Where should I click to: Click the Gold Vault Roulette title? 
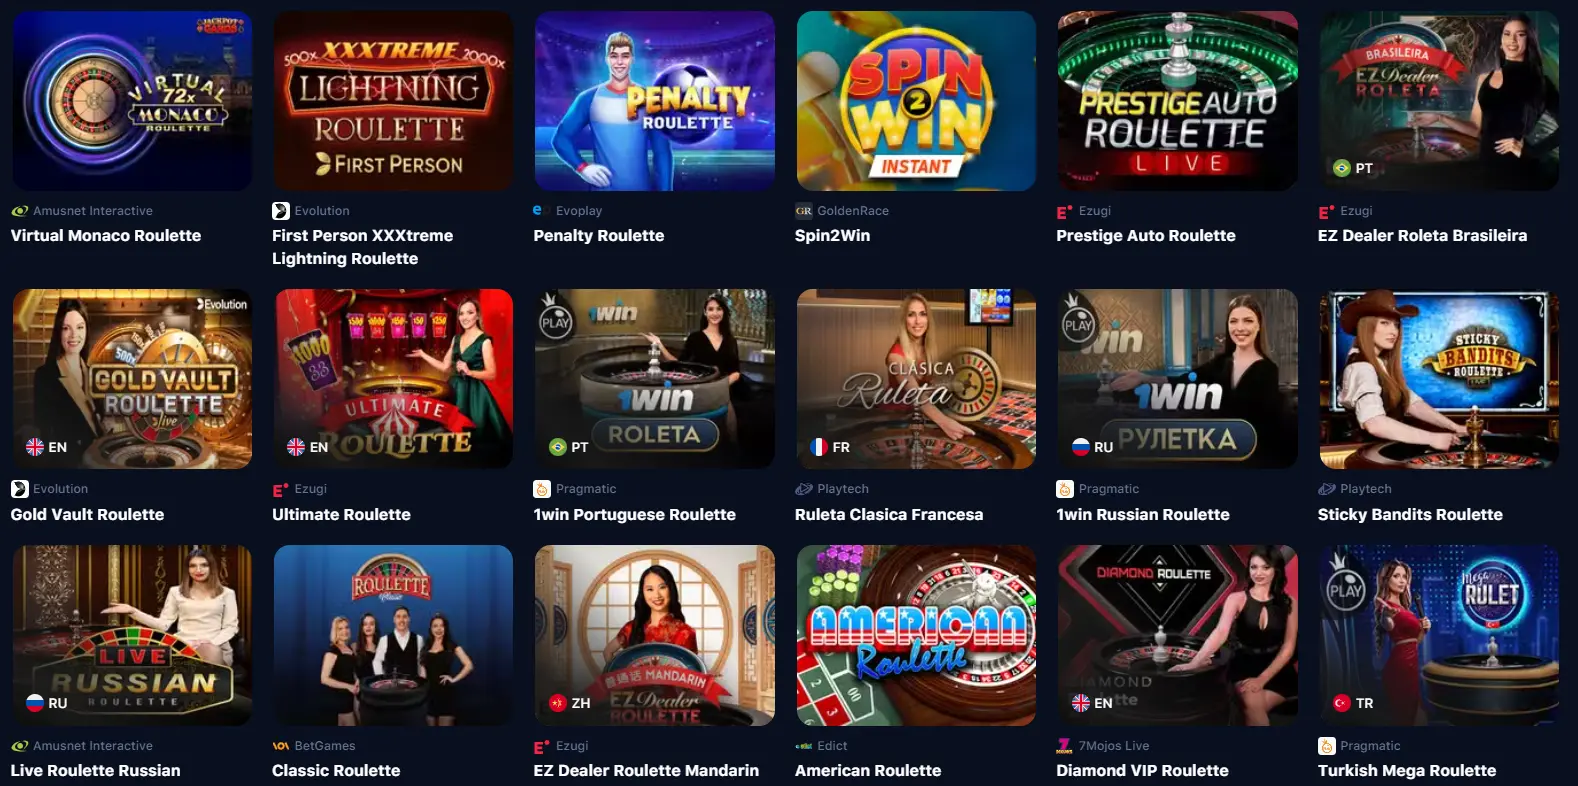tap(87, 514)
